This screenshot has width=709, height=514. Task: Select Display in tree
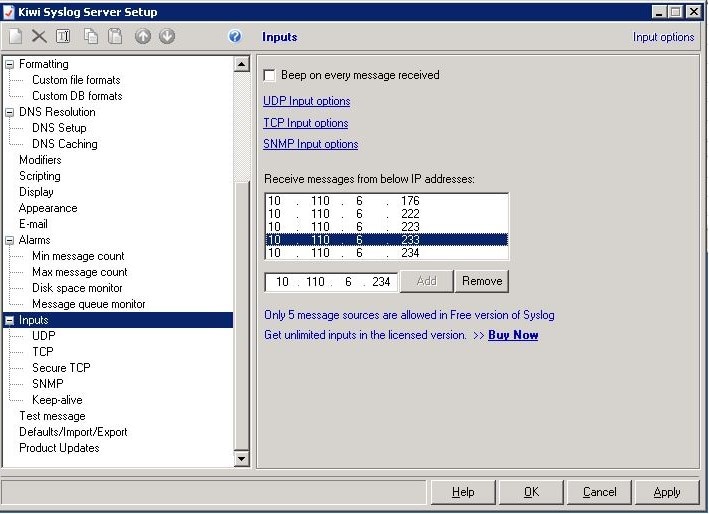coord(36,192)
